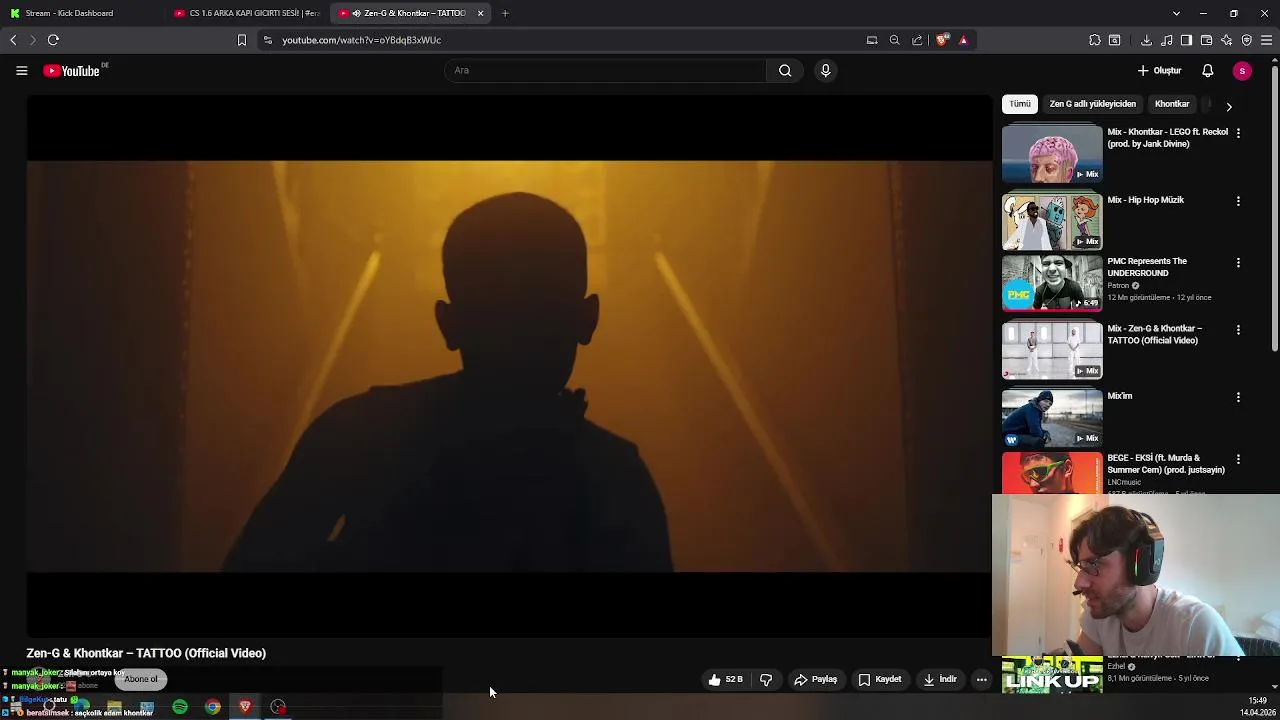Click the YouTube search magnifier button

[x=785, y=70]
